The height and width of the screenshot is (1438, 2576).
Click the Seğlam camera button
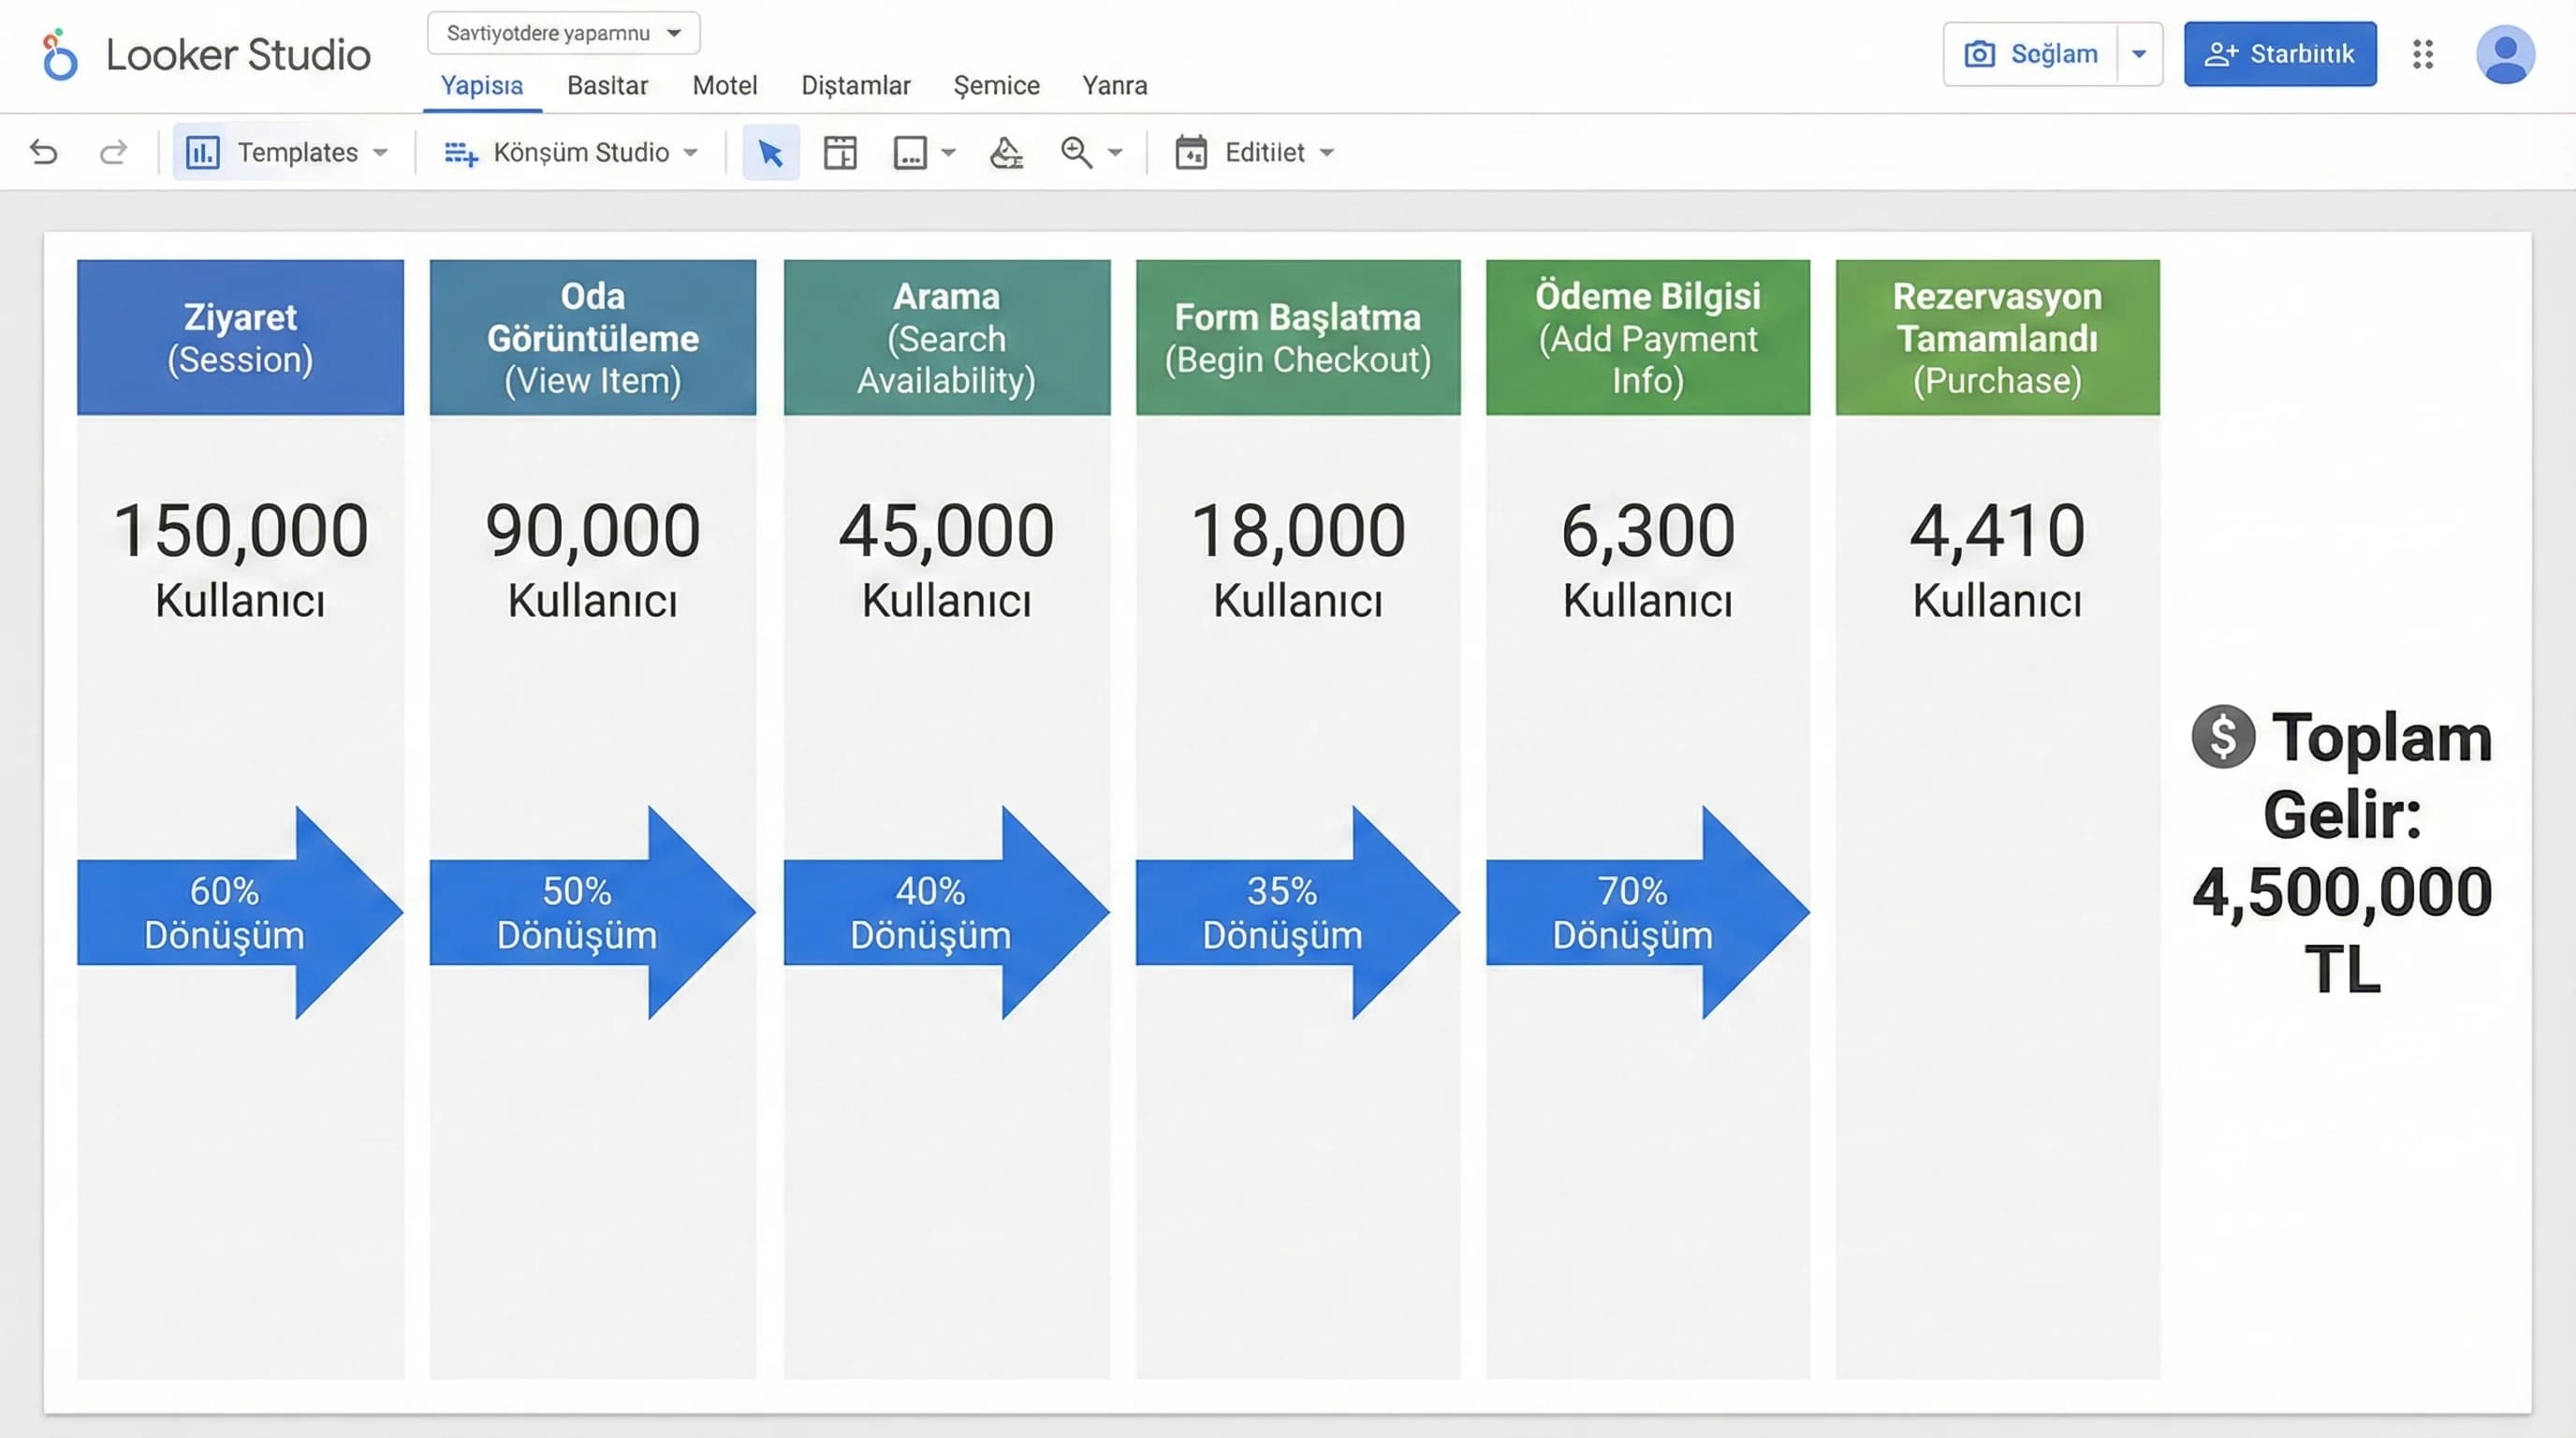pos(2030,54)
